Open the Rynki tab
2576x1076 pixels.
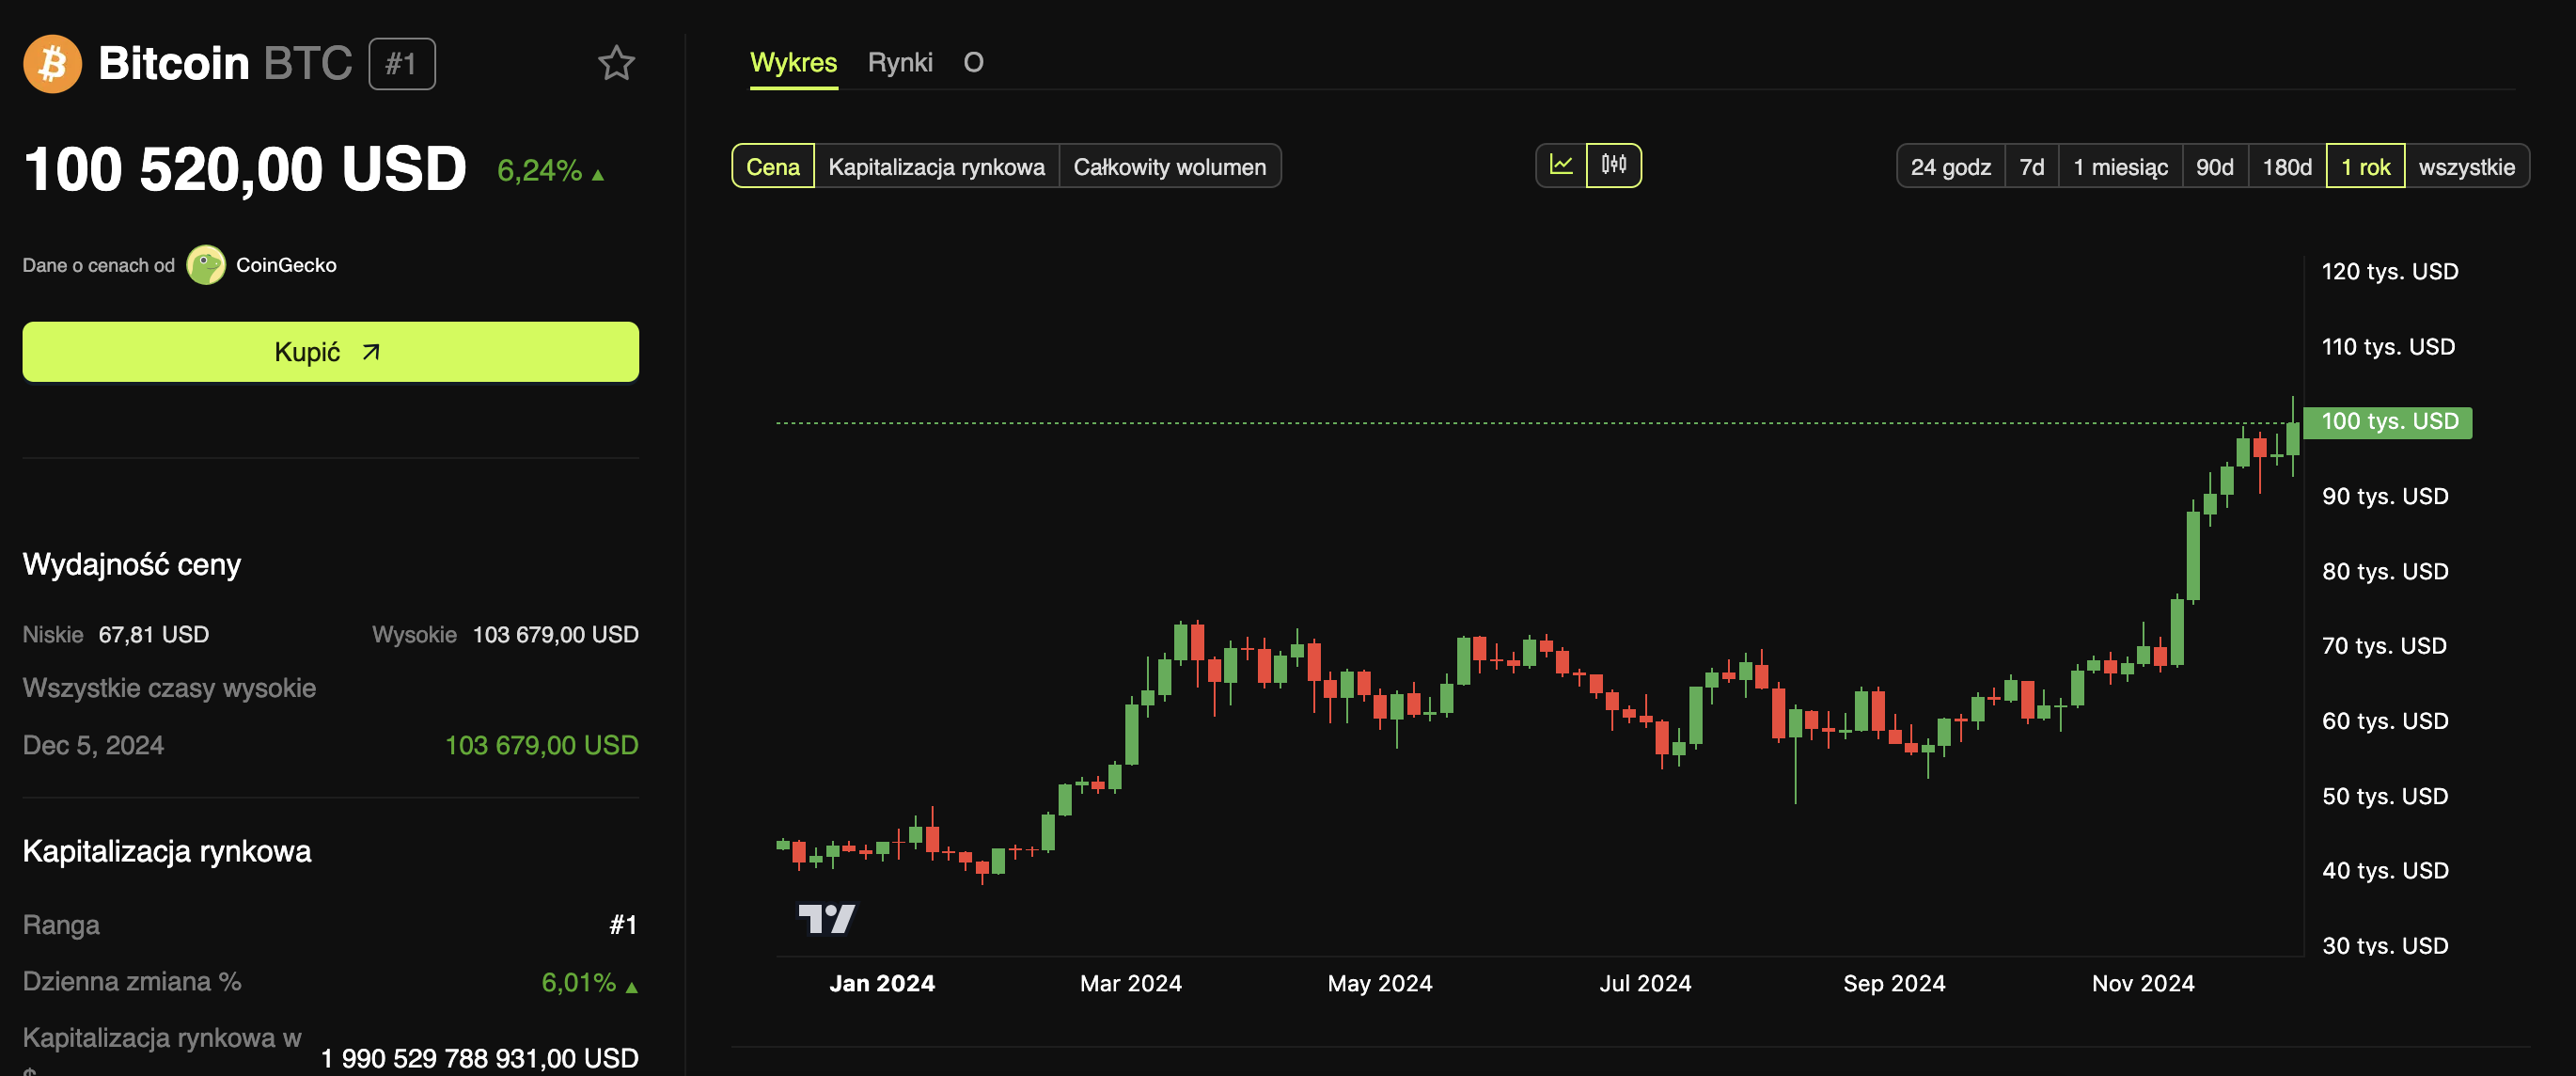pos(900,63)
